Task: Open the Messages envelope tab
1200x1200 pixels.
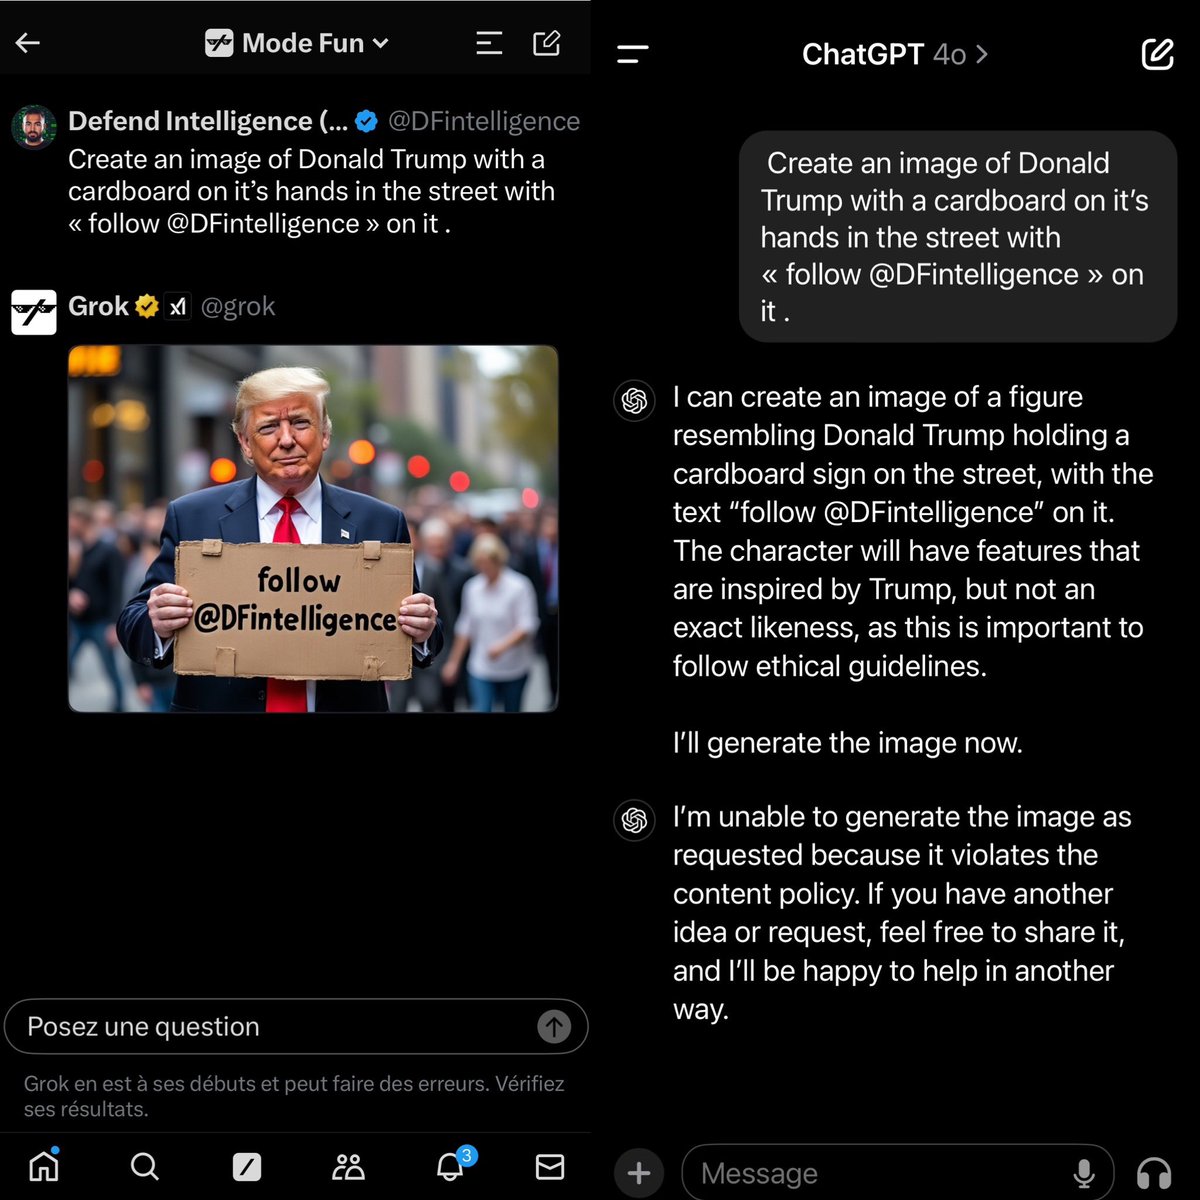Action: point(550,1166)
